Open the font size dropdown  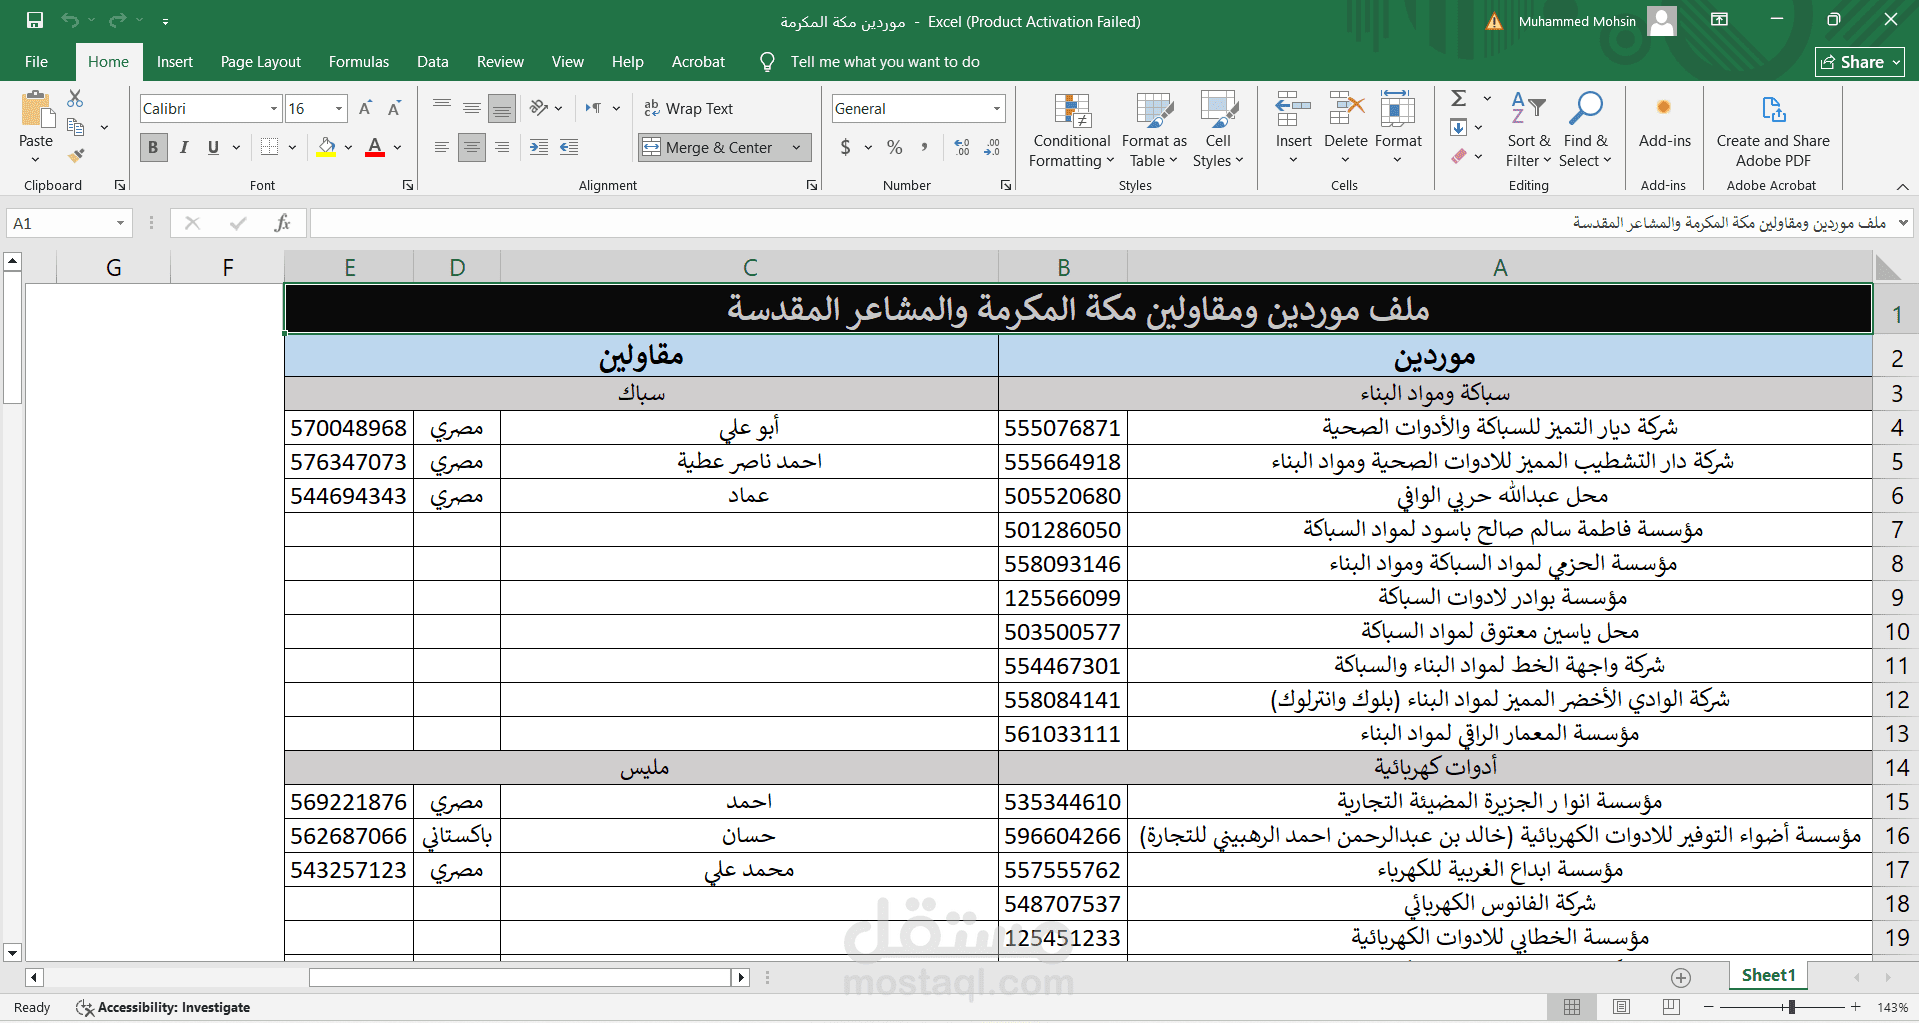(x=339, y=108)
